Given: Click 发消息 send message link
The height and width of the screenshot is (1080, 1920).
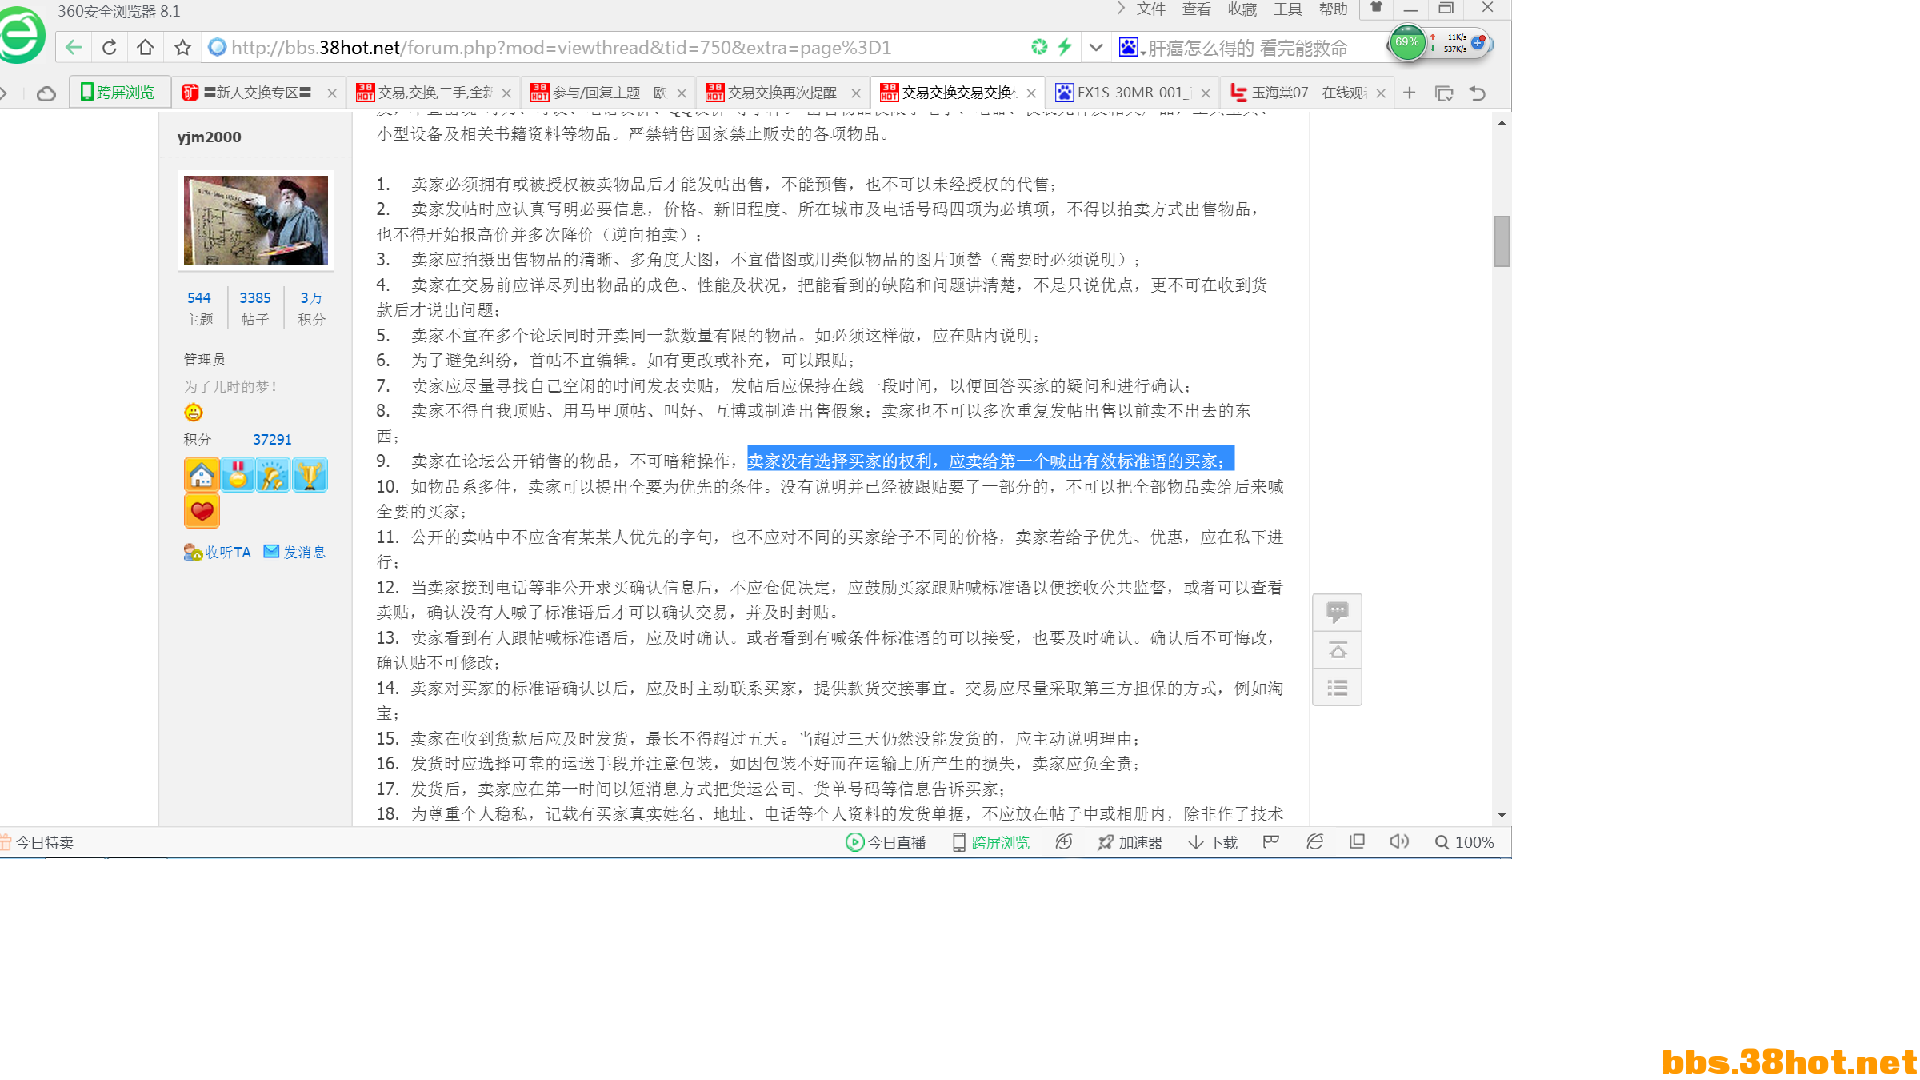Looking at the screenshot, I should pyautogui.click(x=294, y=552).
